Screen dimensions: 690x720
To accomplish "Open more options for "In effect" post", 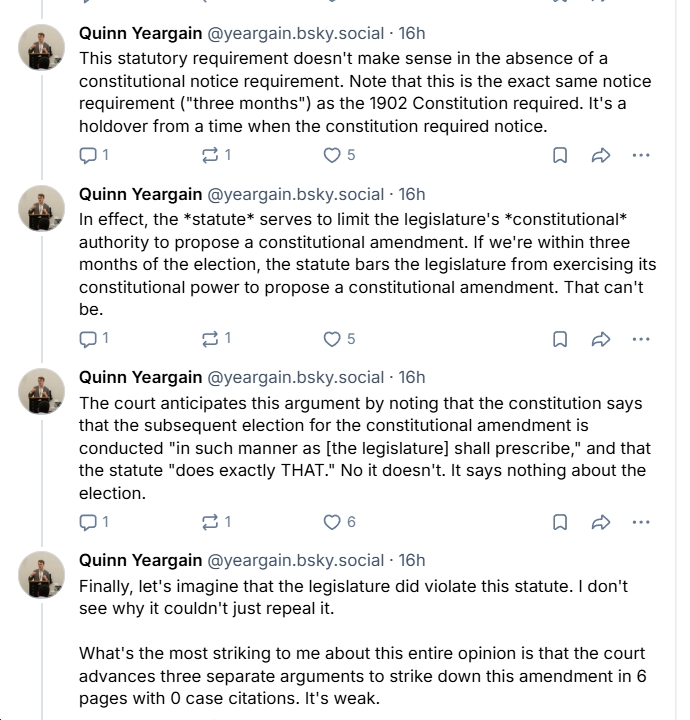I will [x=641, y=339].
